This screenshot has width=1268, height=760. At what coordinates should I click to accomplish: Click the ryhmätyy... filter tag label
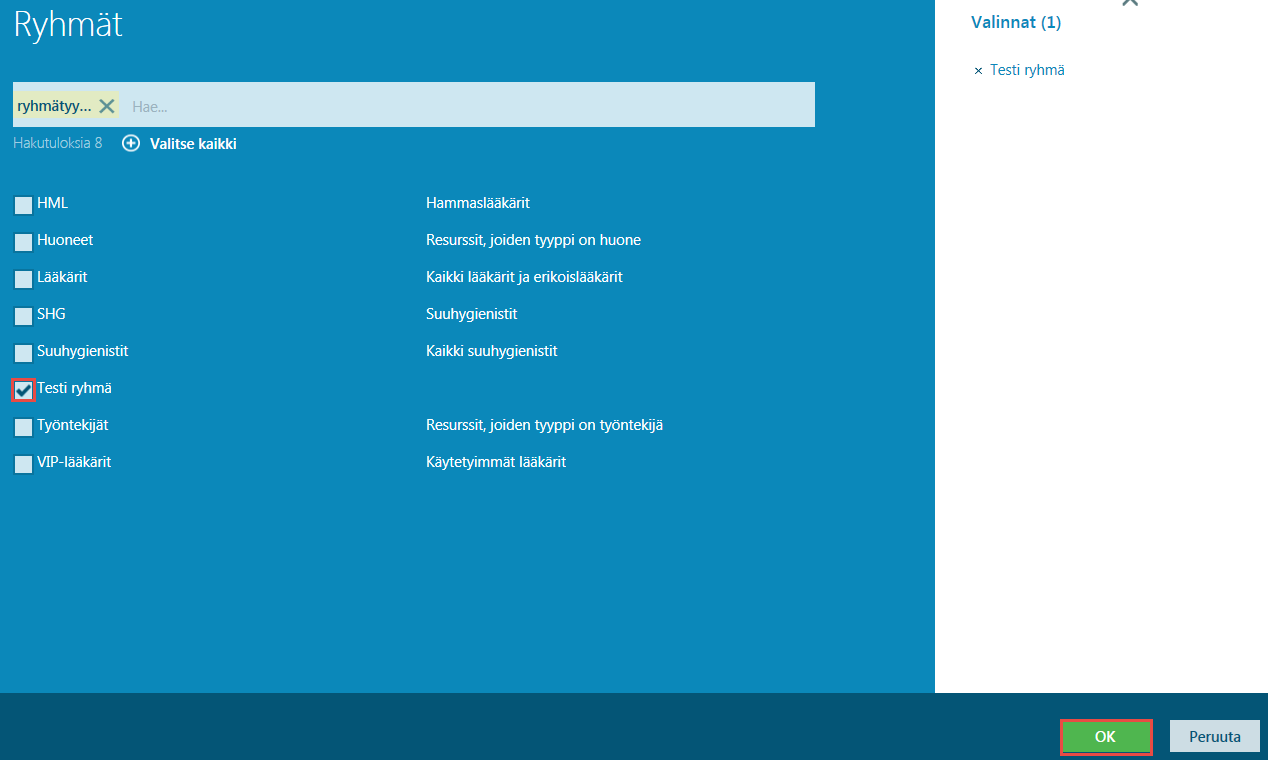click(x=54, y=106)
